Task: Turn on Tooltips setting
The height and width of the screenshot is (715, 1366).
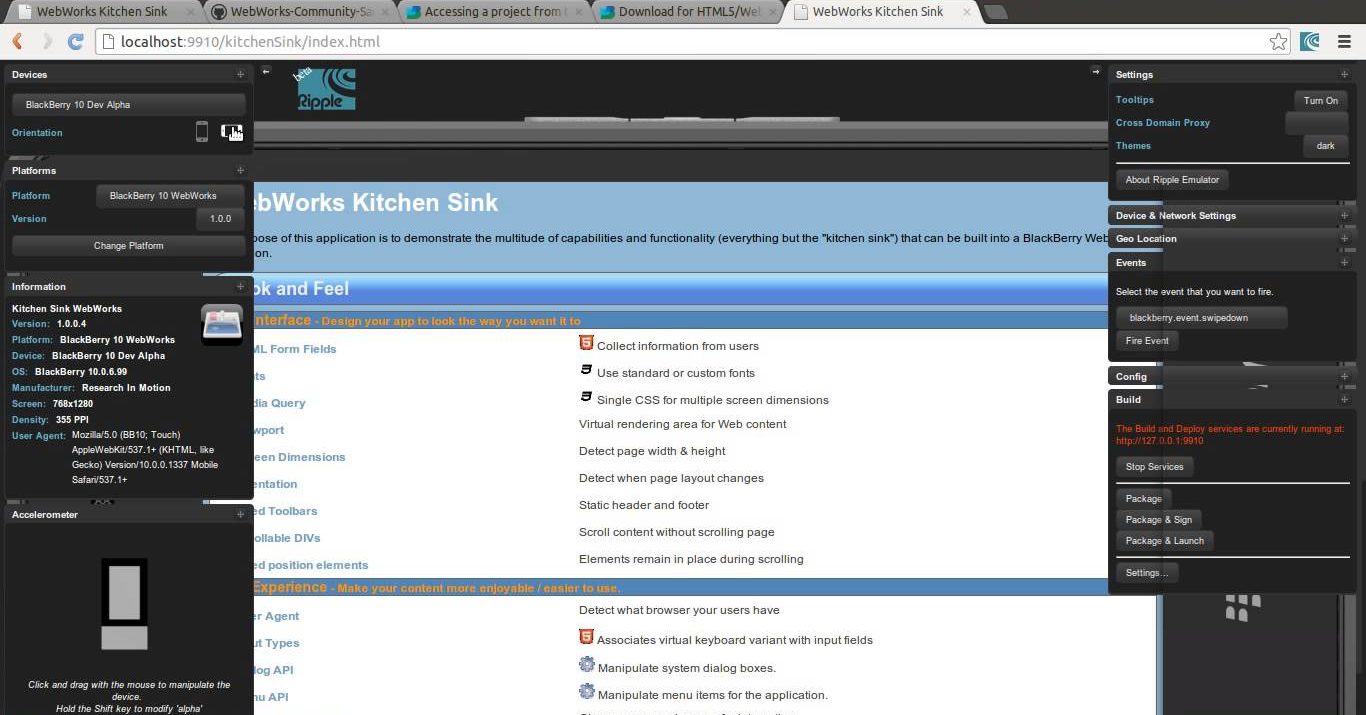Action: pyautogui.click(x=1320, y=100)
